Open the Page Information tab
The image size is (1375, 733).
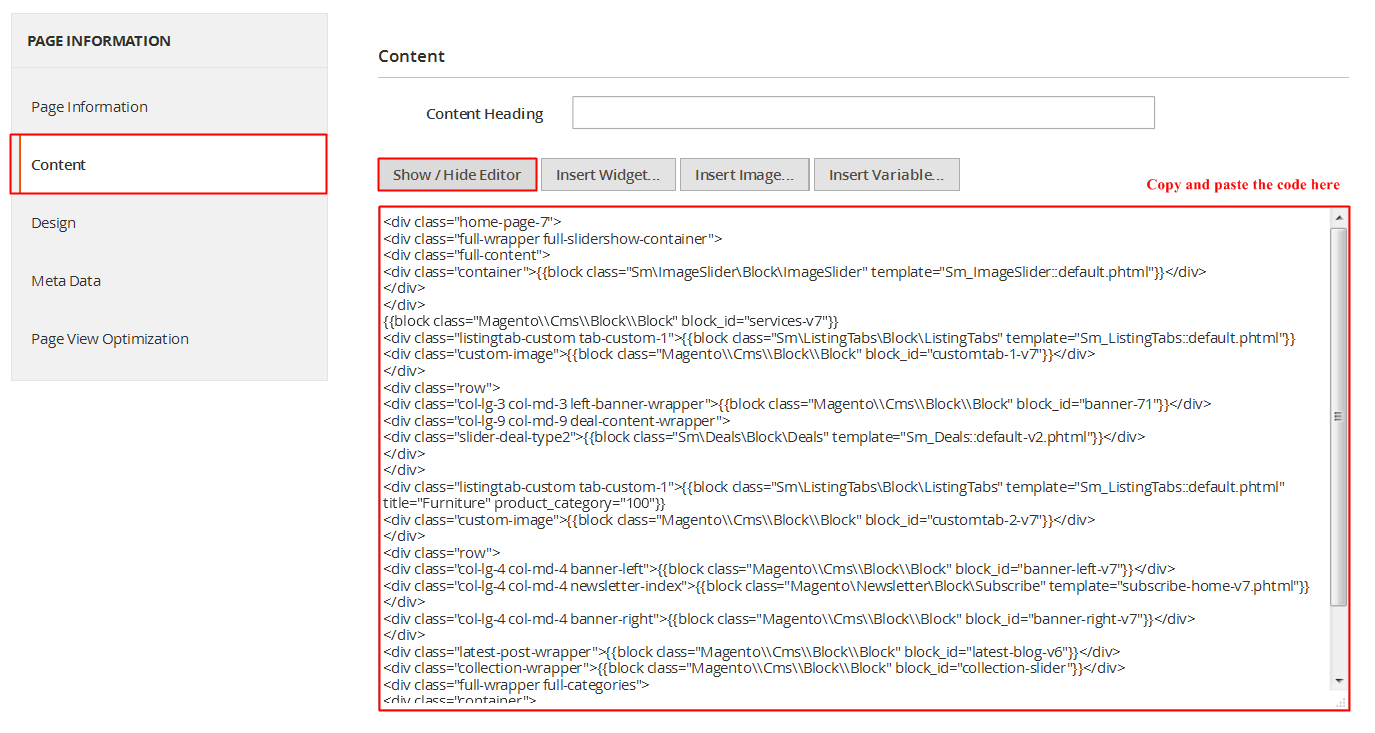89,107
